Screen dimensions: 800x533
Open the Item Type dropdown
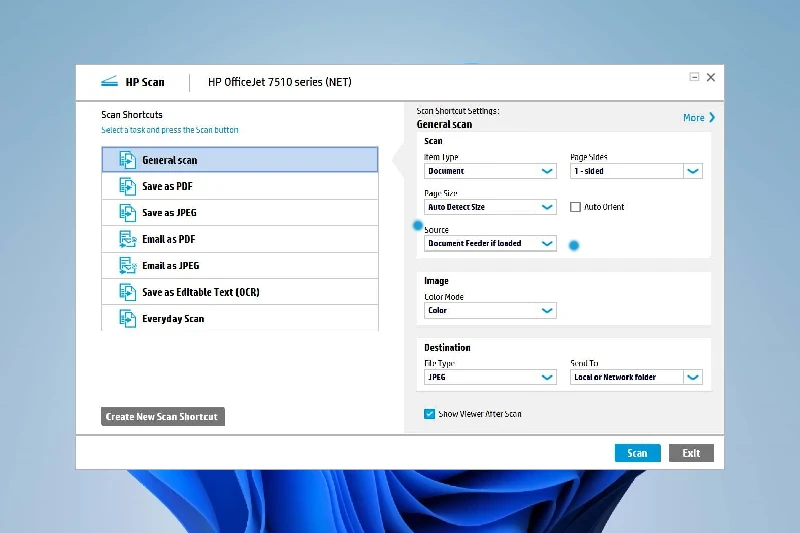tap(490, 171)
